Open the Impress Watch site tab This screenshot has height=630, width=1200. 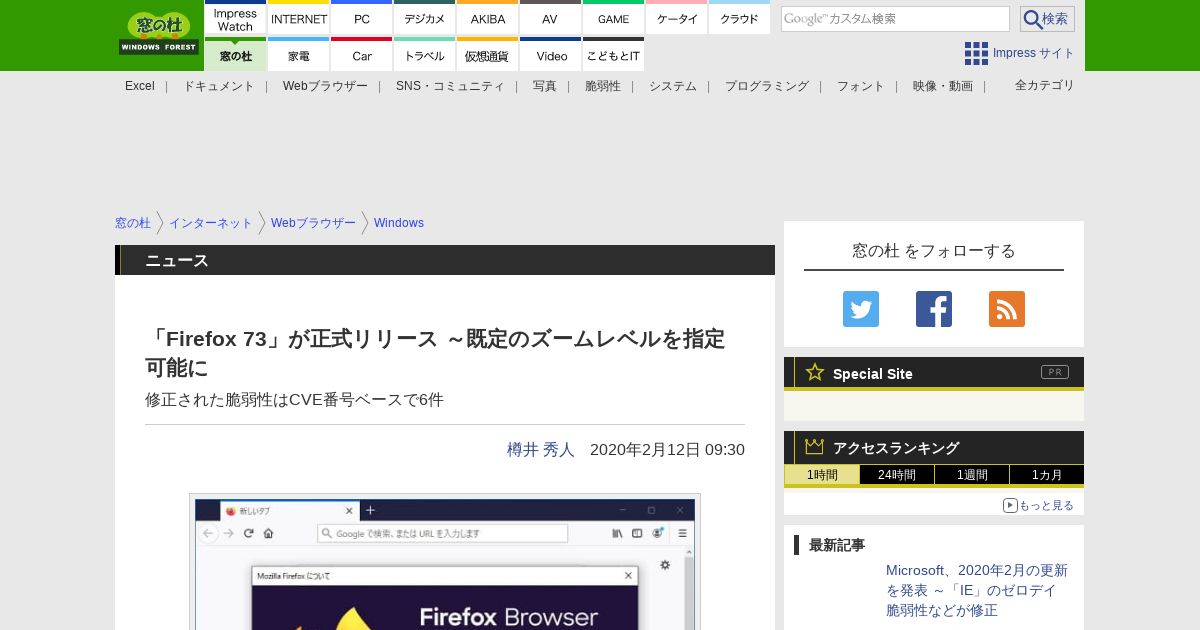point(235,18)
